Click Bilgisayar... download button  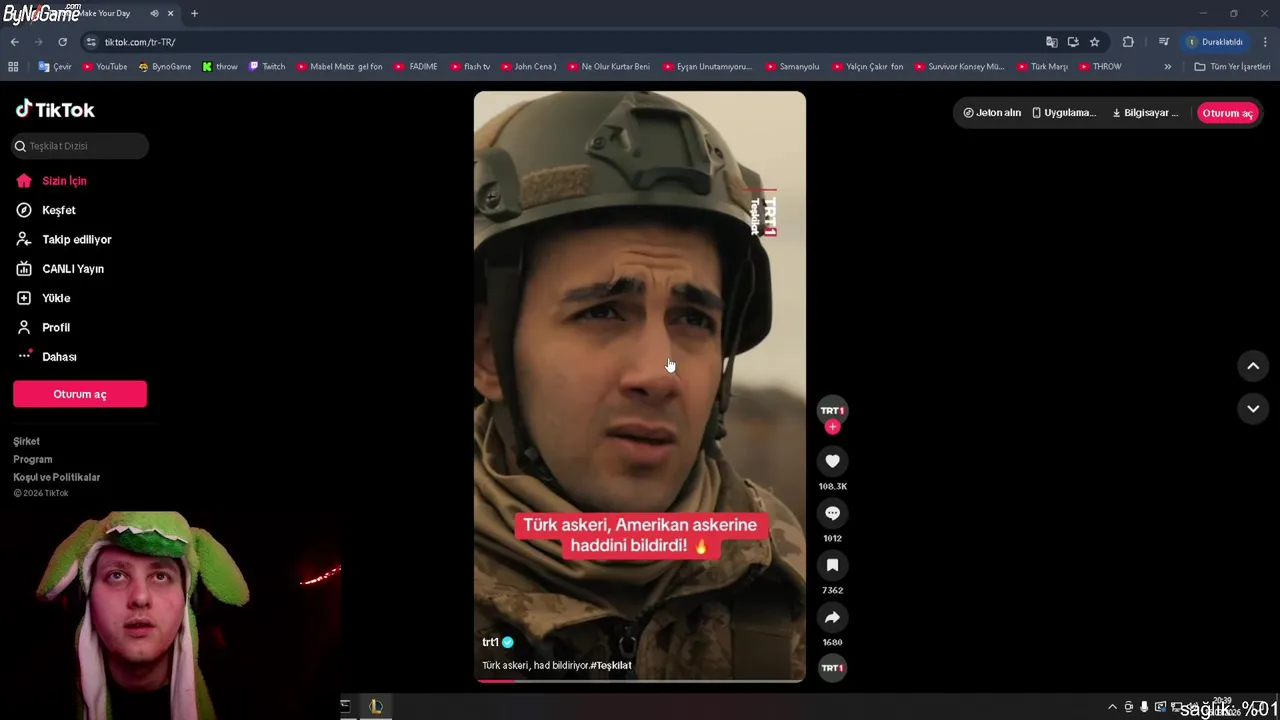[1145, 113]
